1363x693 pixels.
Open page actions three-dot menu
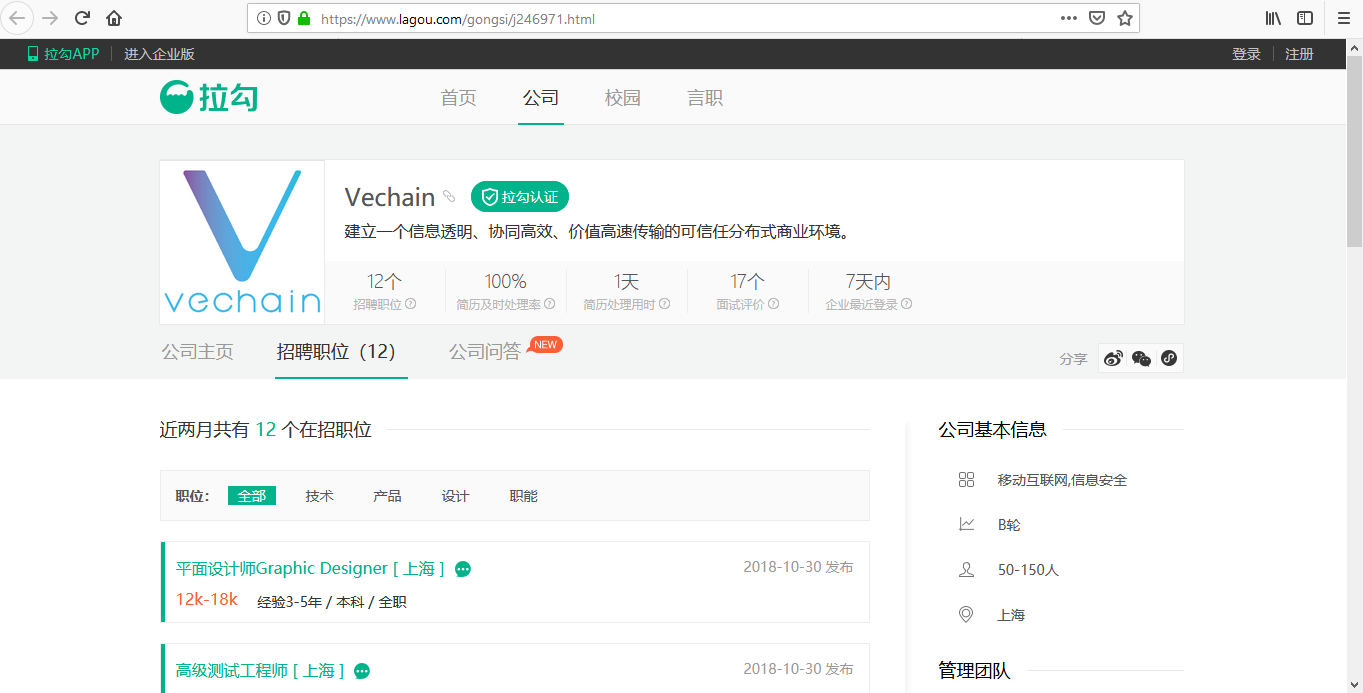click(1069, 18)
